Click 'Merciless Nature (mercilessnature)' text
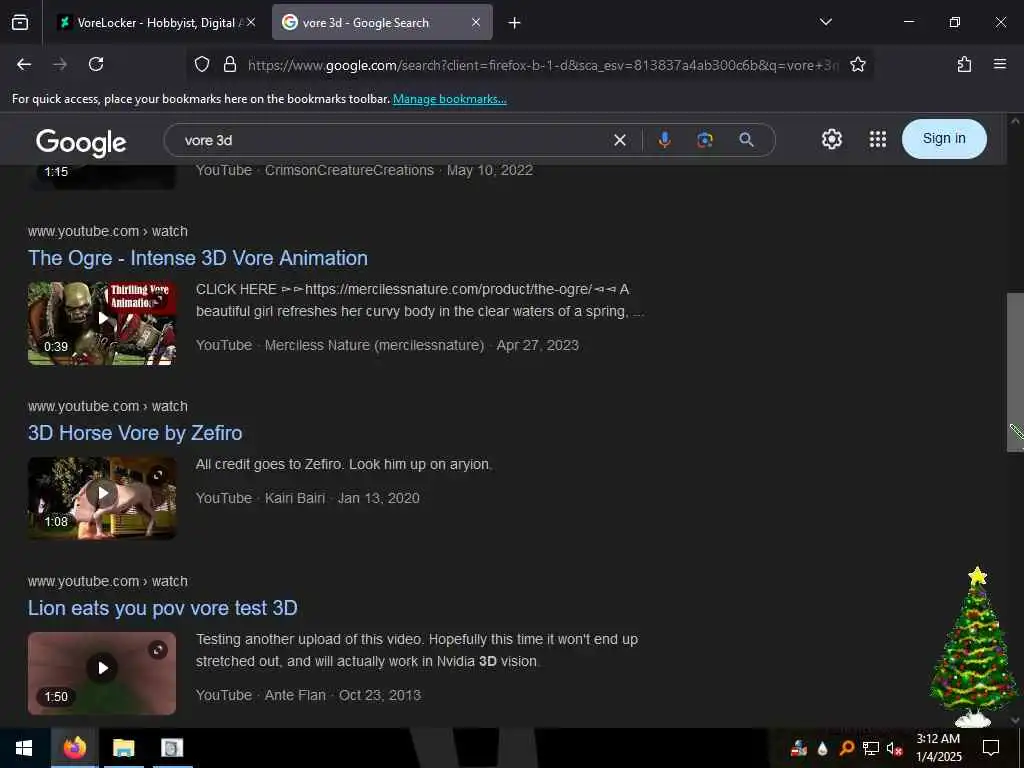The image size is (1024, 768). point(374,345)
